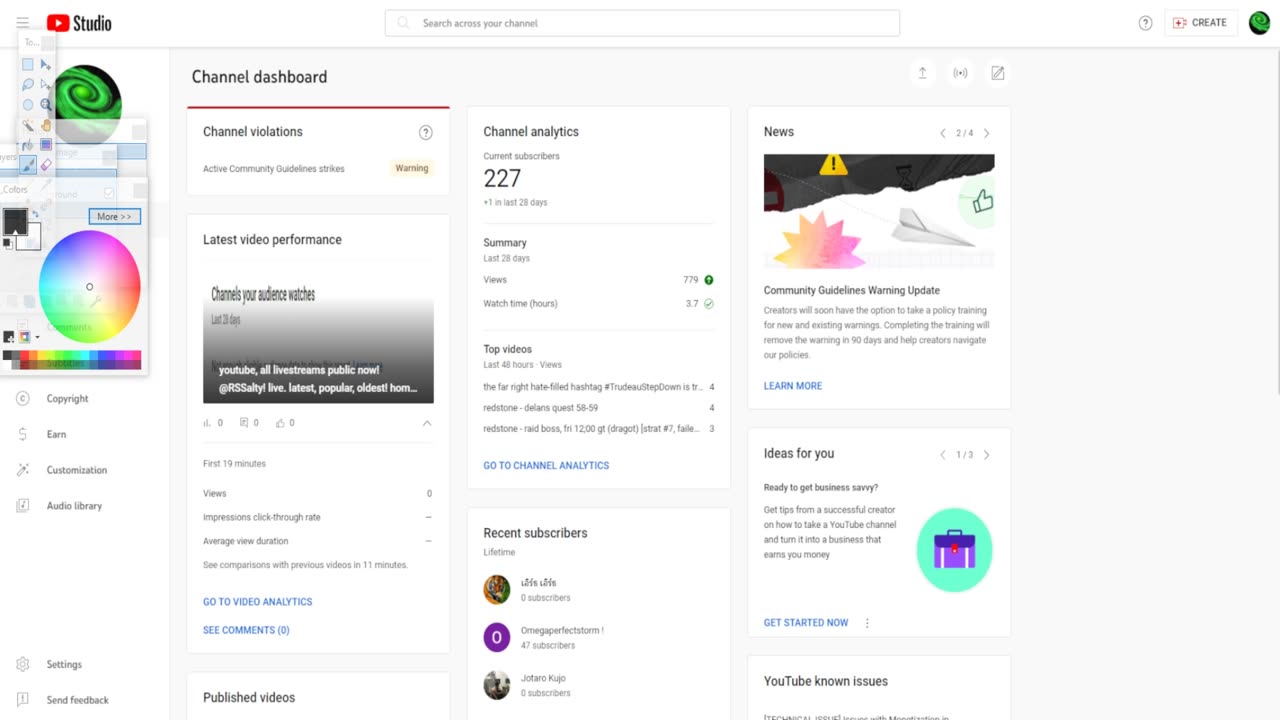Click GO TO CHANNEL ANALYTICS link

(546, 465)
